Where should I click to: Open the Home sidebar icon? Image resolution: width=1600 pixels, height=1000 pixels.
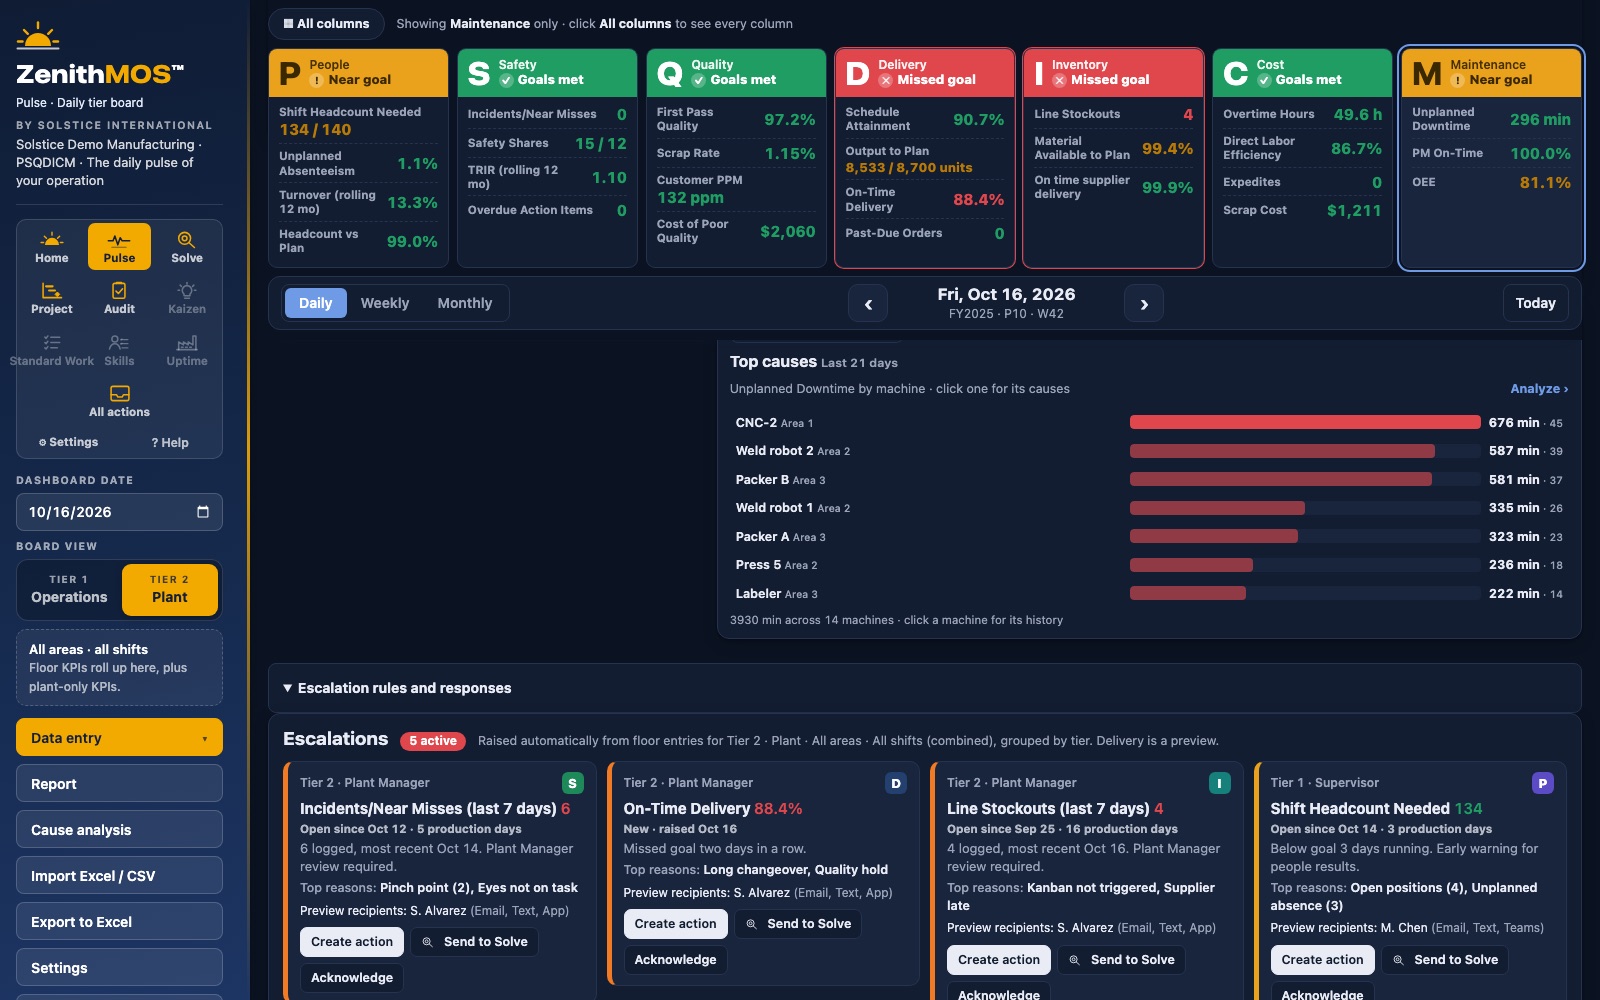52,247
